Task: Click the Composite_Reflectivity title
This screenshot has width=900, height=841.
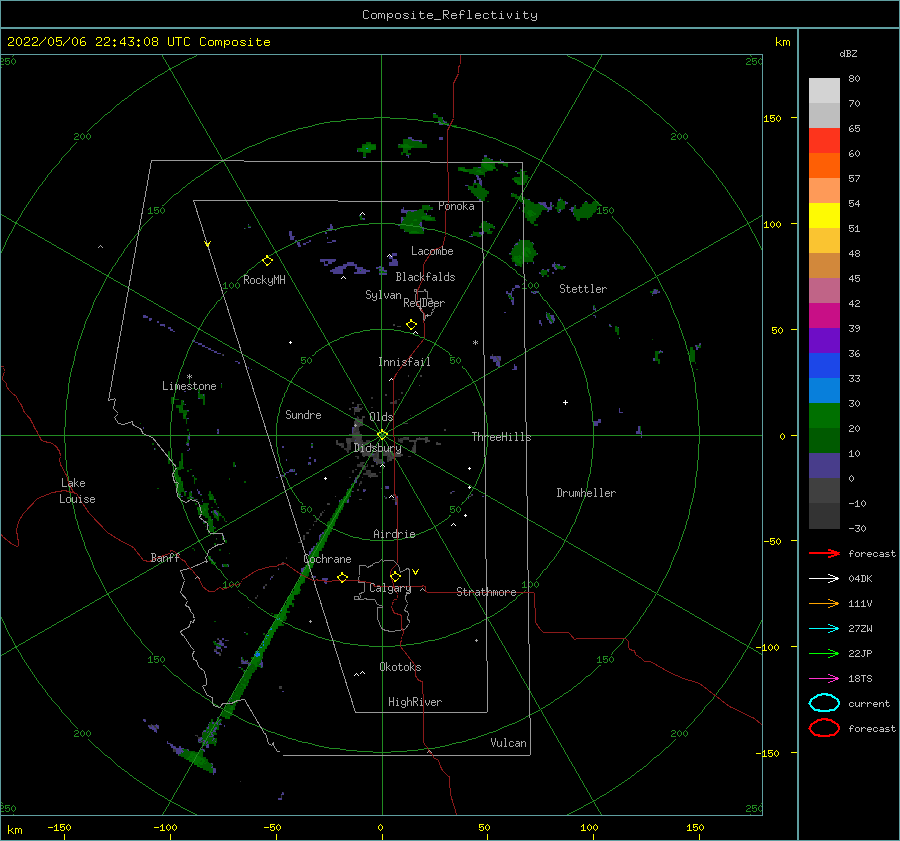Action: pos(449,15)
